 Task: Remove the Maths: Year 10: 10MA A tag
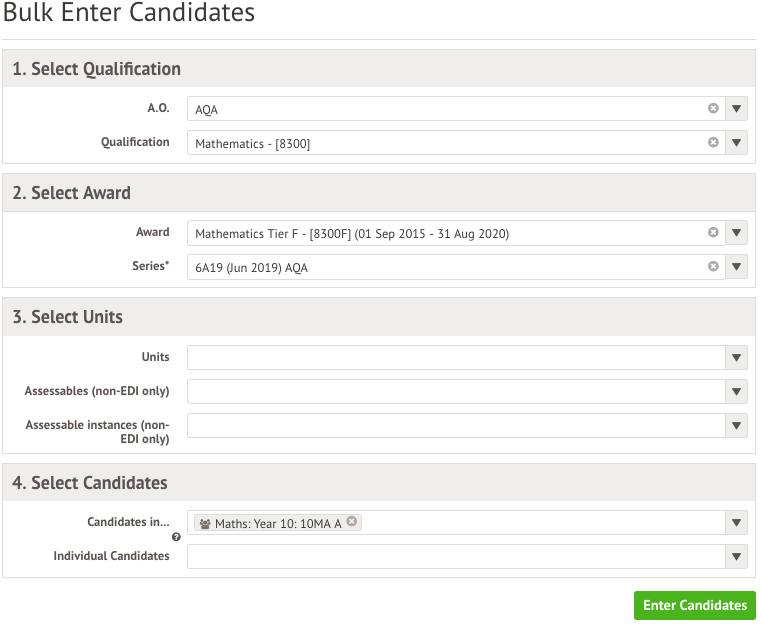[351, 521]
